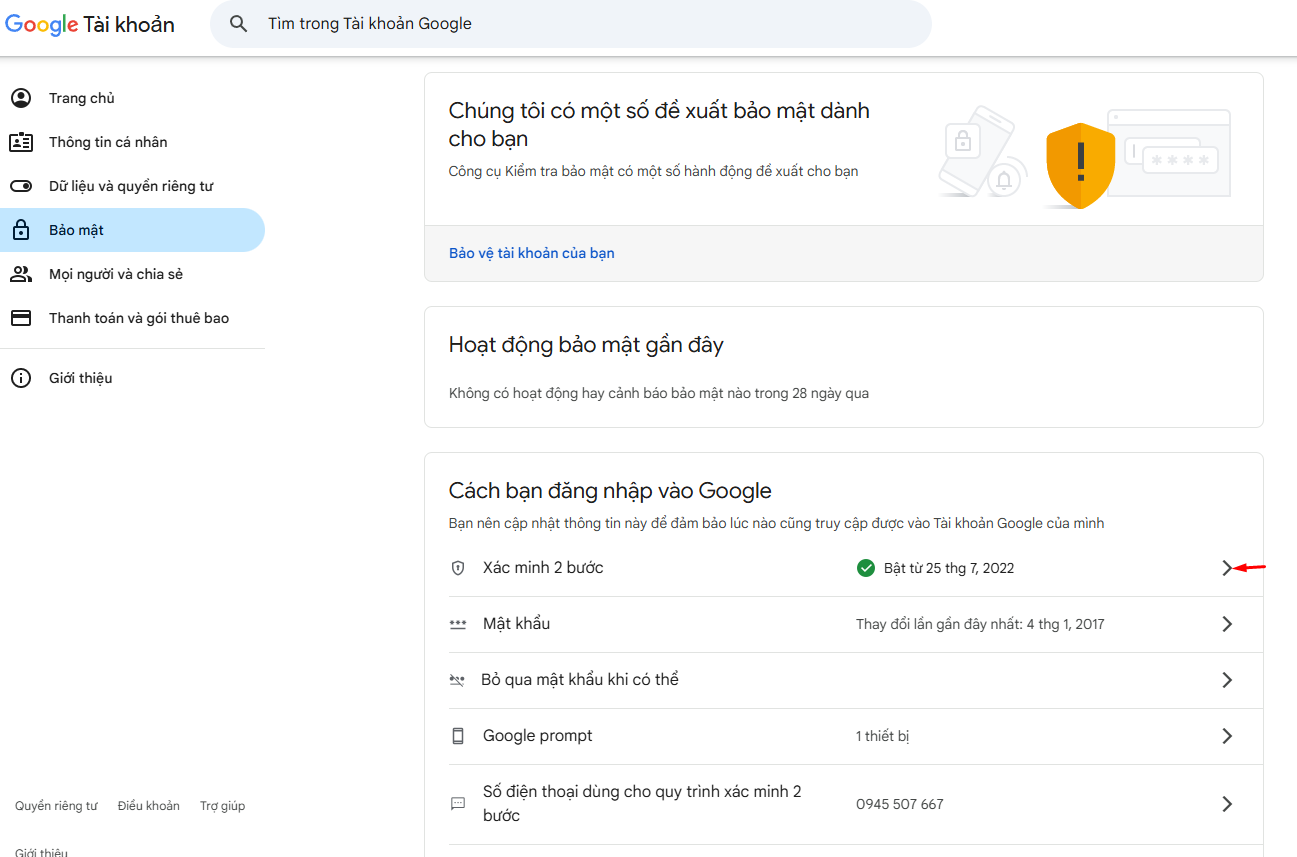Click the Dữ liệu và quyền riêng tư toggle icon
This screenshot has height=857, width=1297.
point(20,186)
